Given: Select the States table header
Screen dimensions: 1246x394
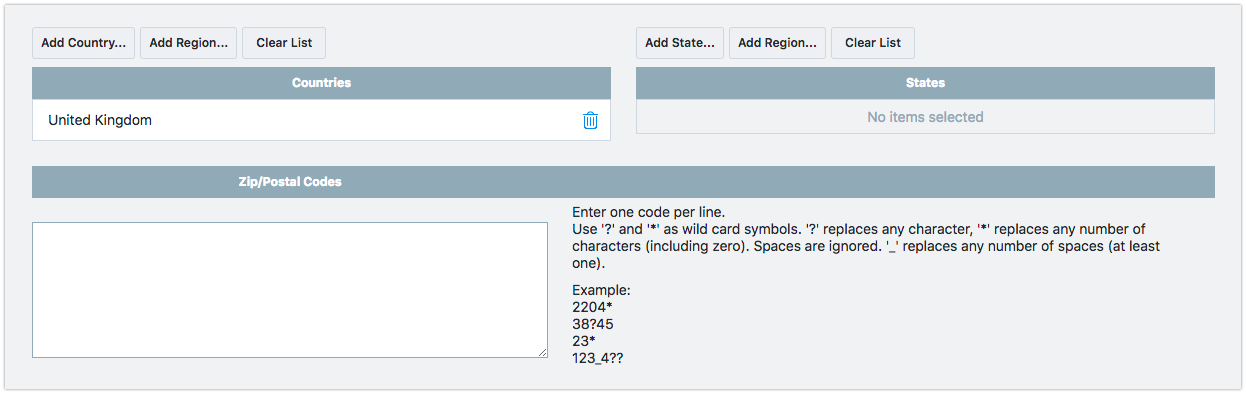Looking at the screenshot, I should coord(925,83).
